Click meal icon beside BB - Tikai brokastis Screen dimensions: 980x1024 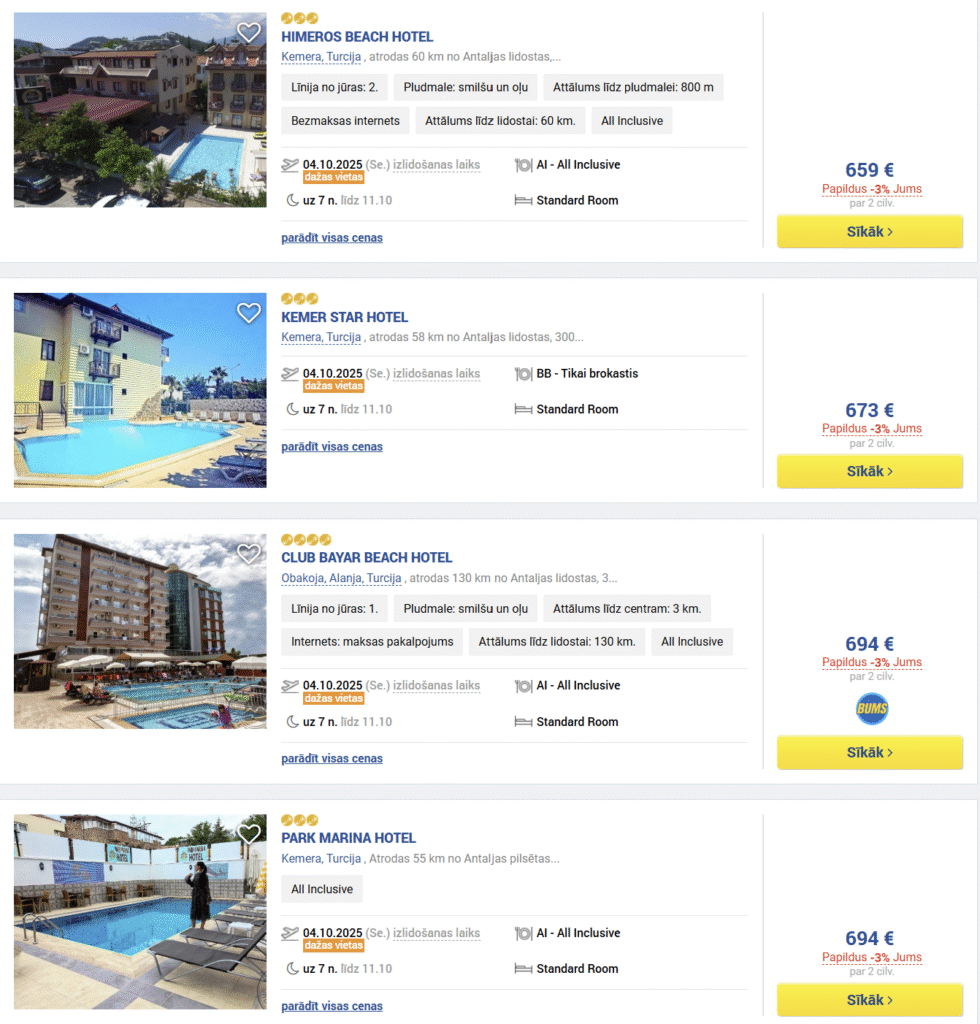point(523,374)
